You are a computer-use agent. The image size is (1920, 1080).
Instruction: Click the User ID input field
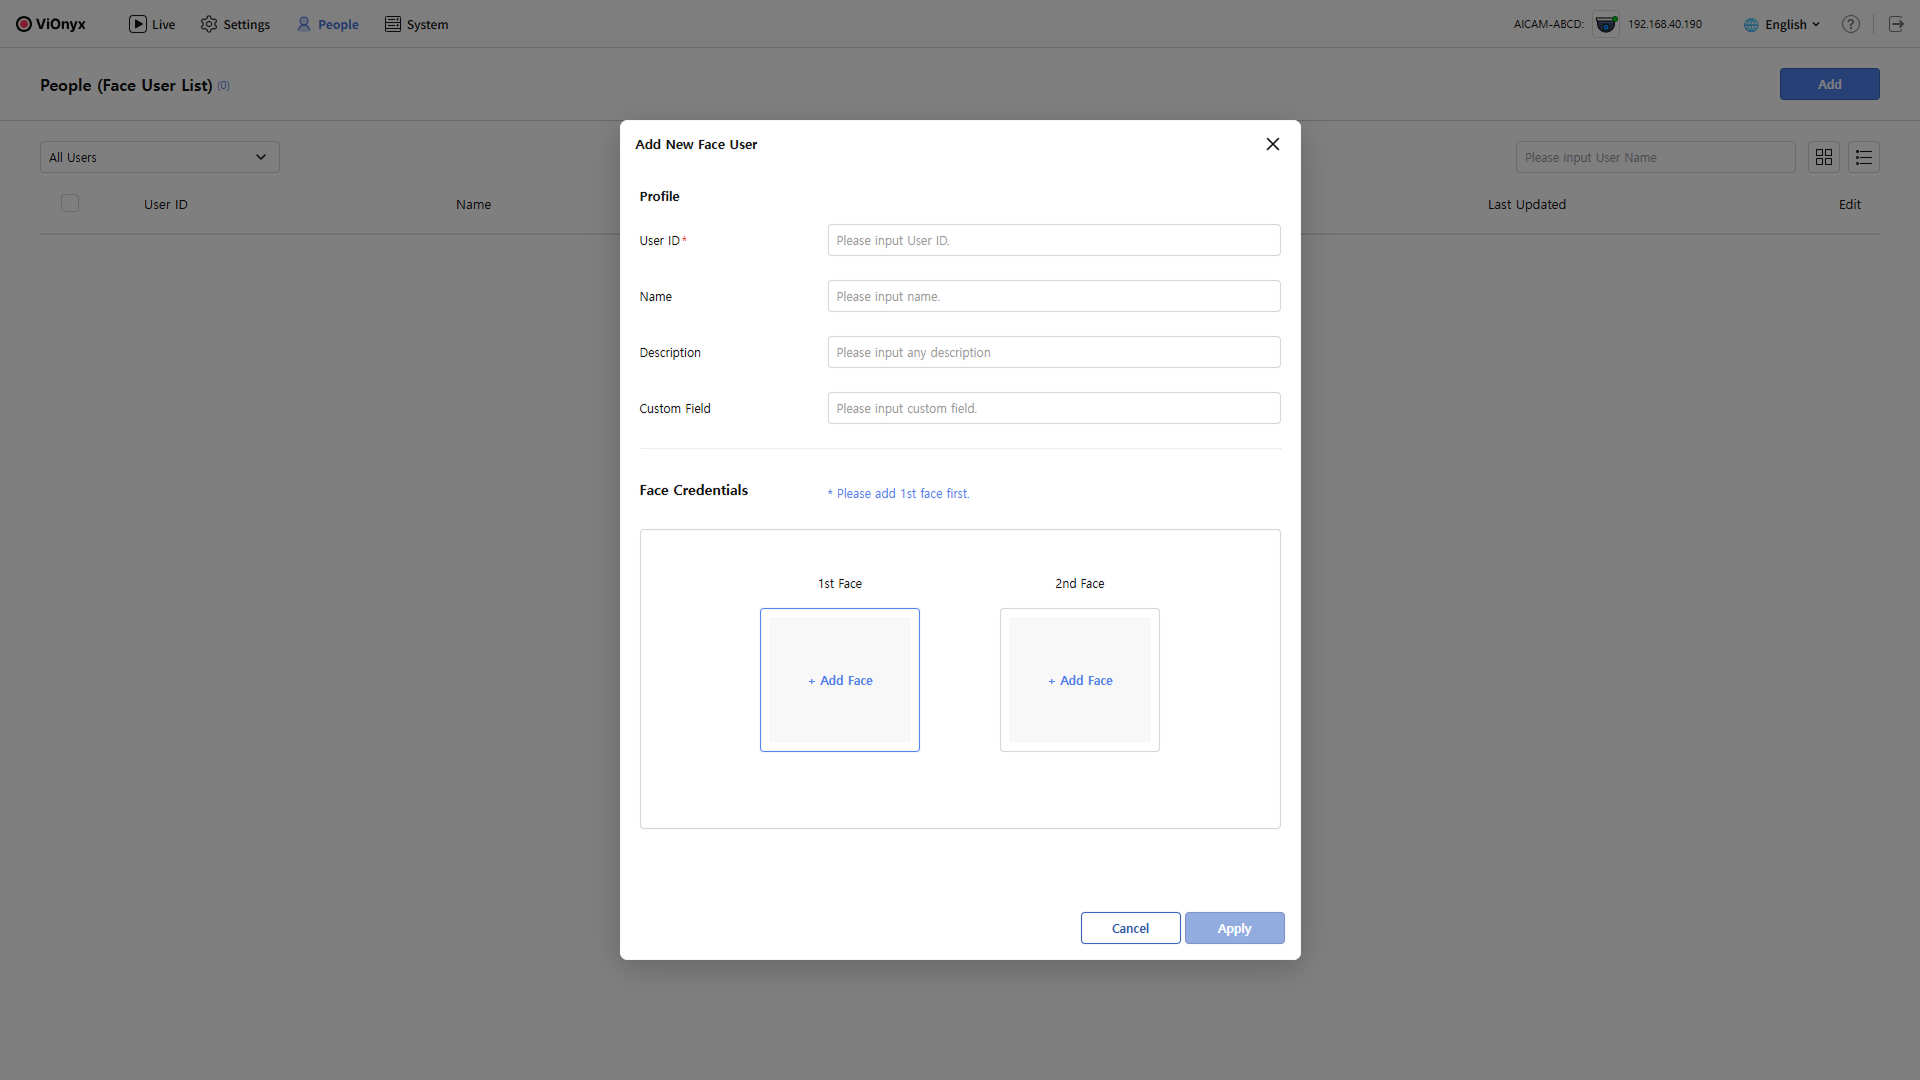tap(1053, 240)
